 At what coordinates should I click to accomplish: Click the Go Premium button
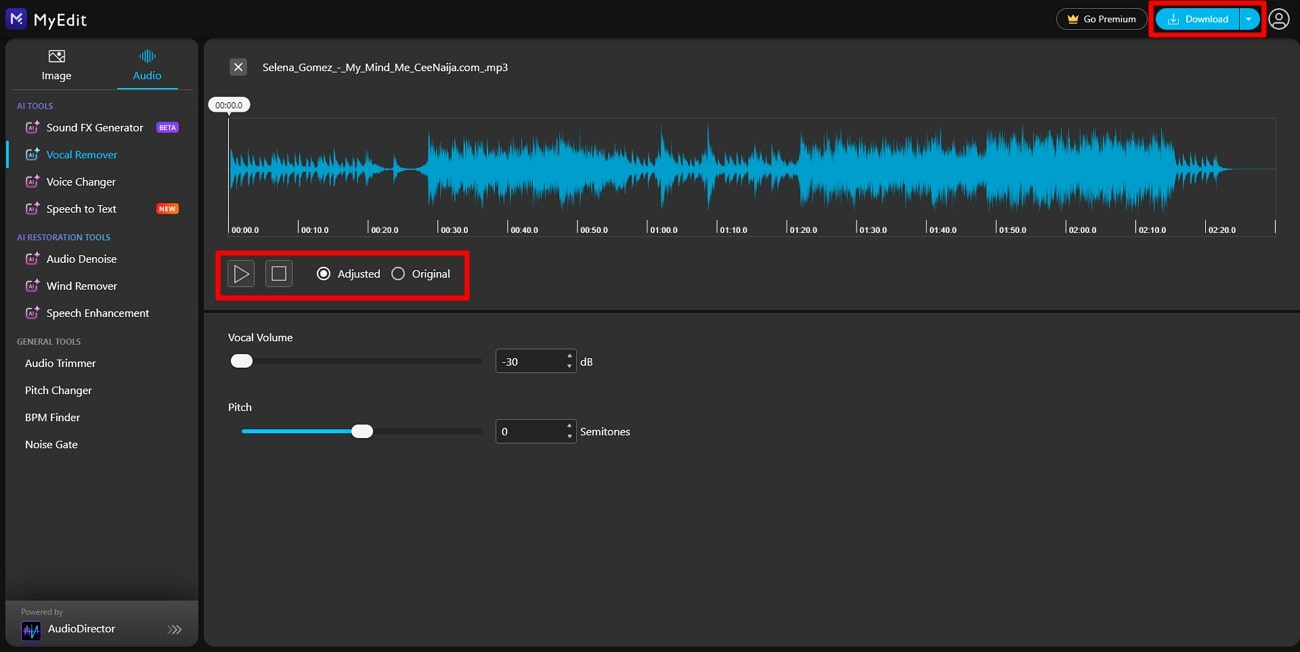(x=1101, y=19)
